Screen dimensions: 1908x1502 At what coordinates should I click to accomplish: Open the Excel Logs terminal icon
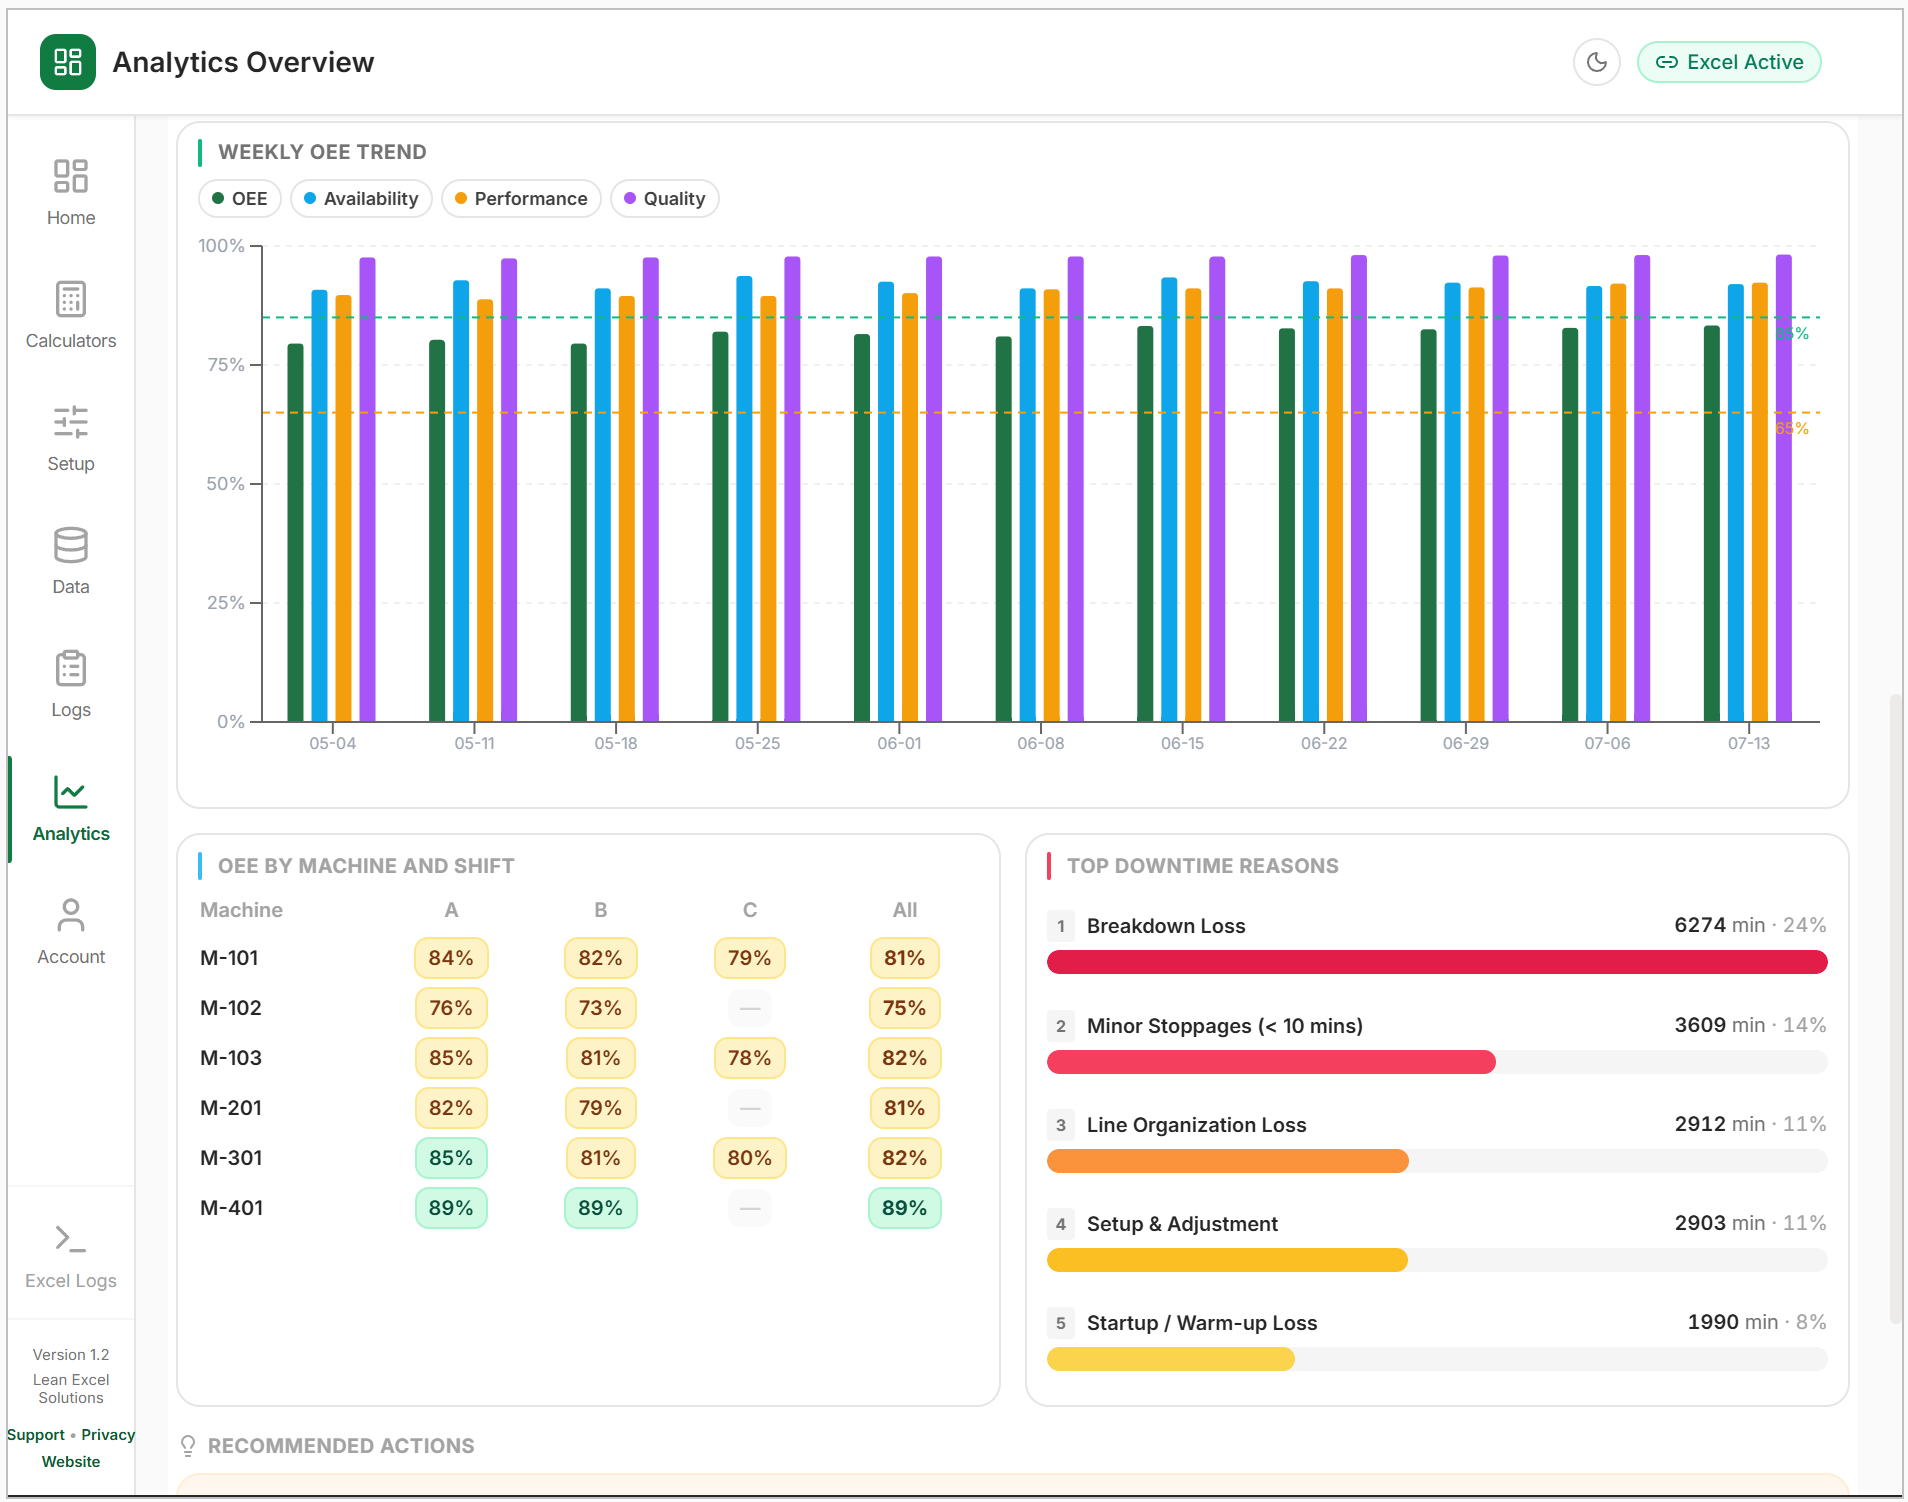pos(71,1239)
